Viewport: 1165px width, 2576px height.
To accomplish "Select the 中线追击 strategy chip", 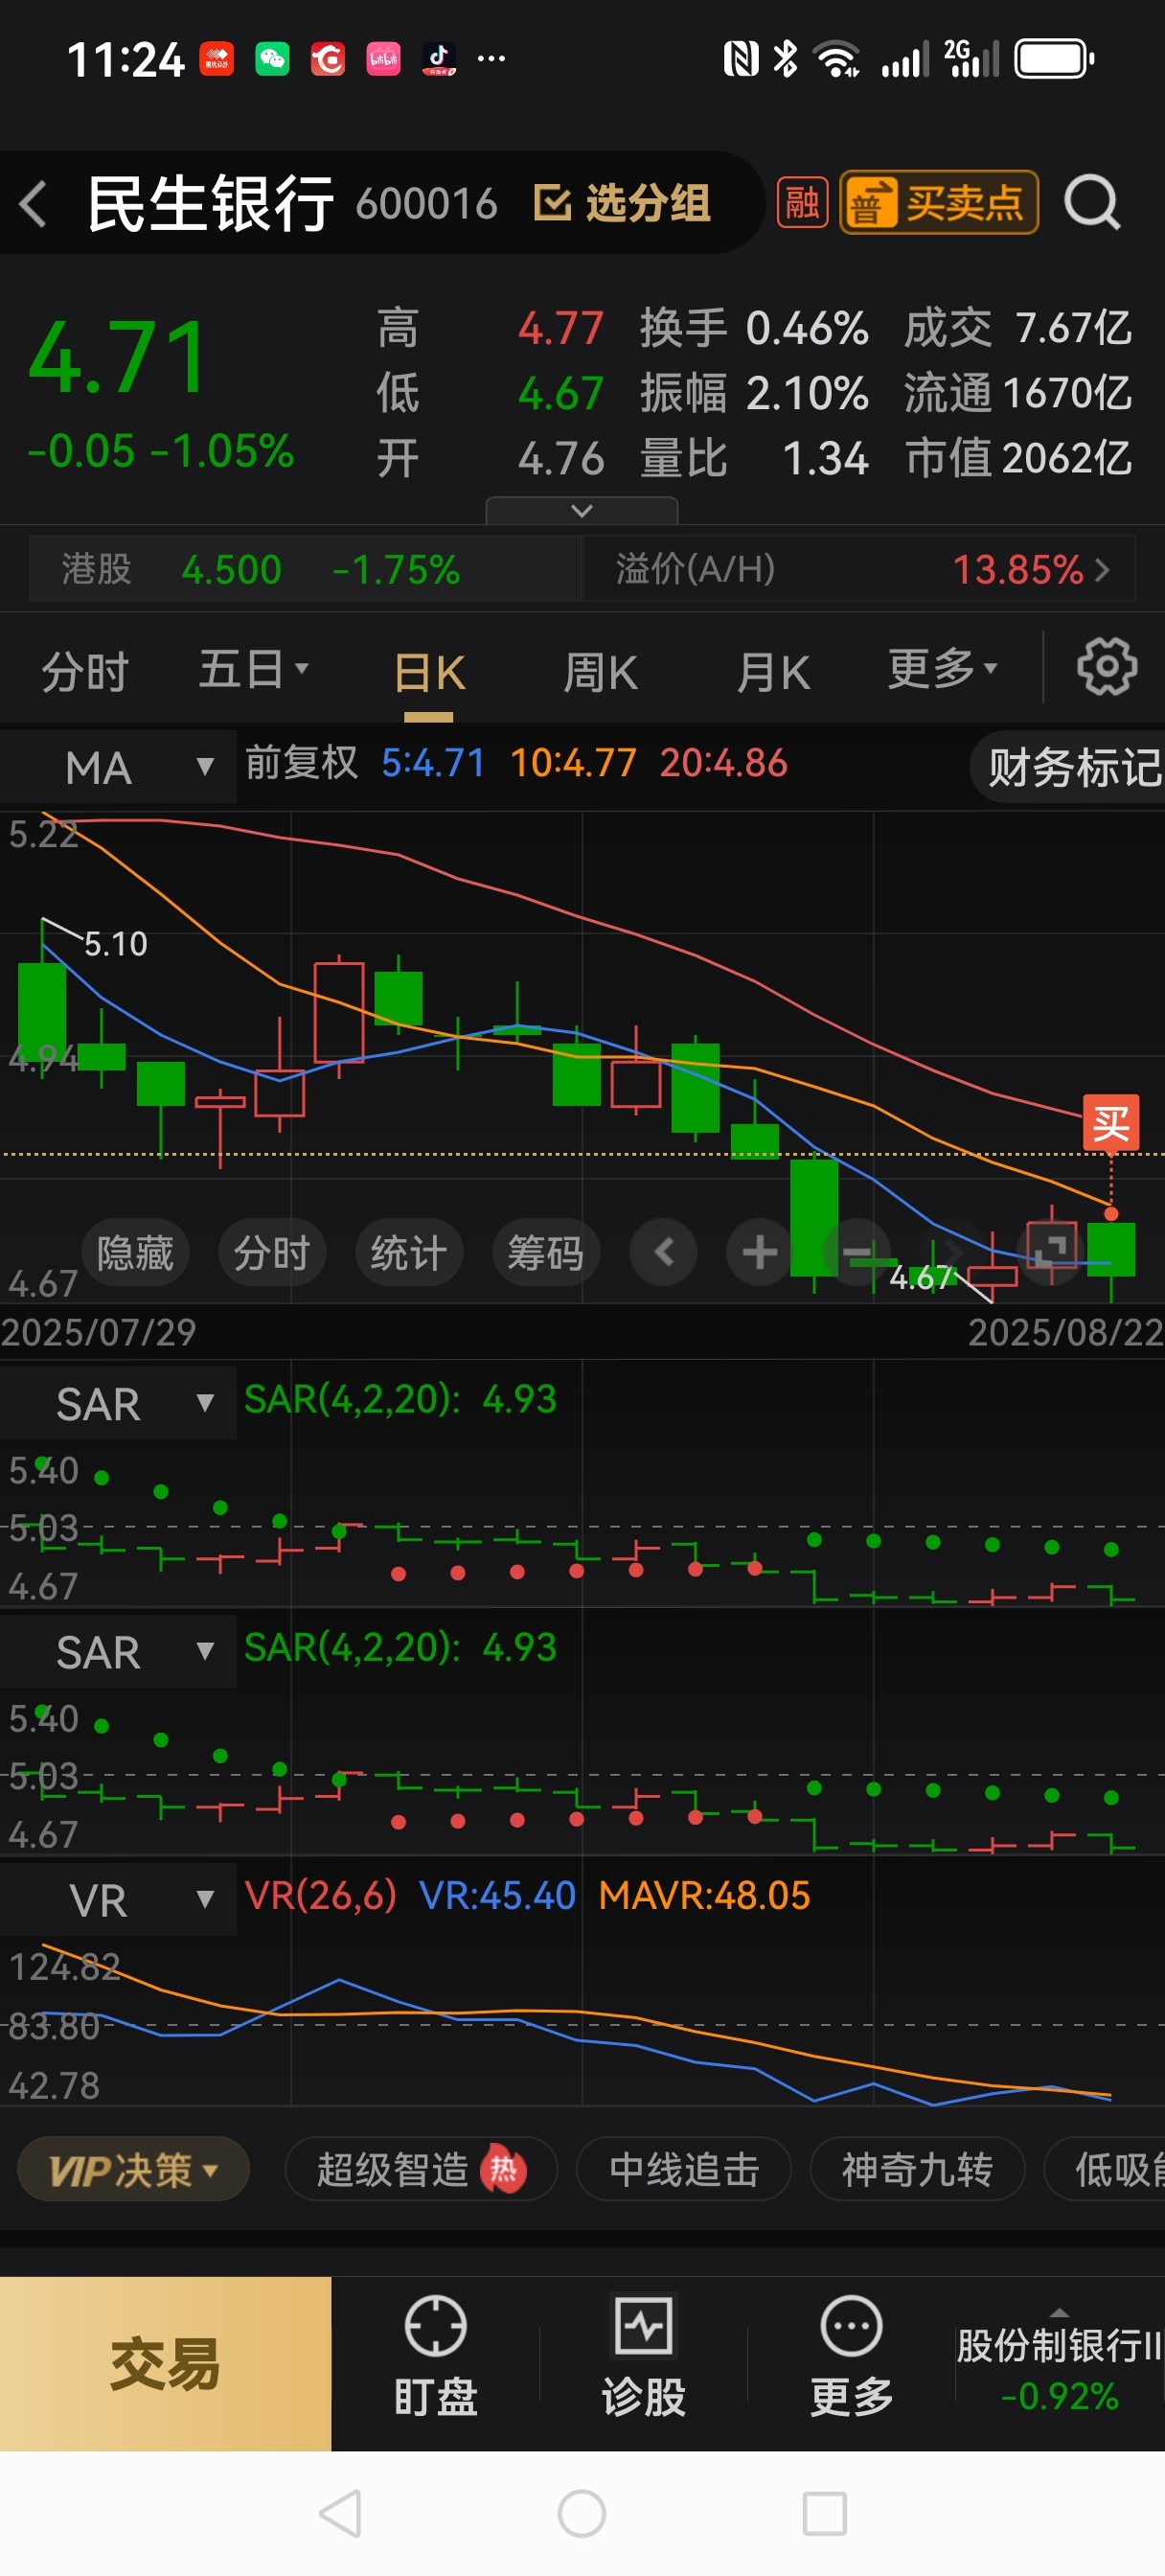I will (x=684, y=2170).
